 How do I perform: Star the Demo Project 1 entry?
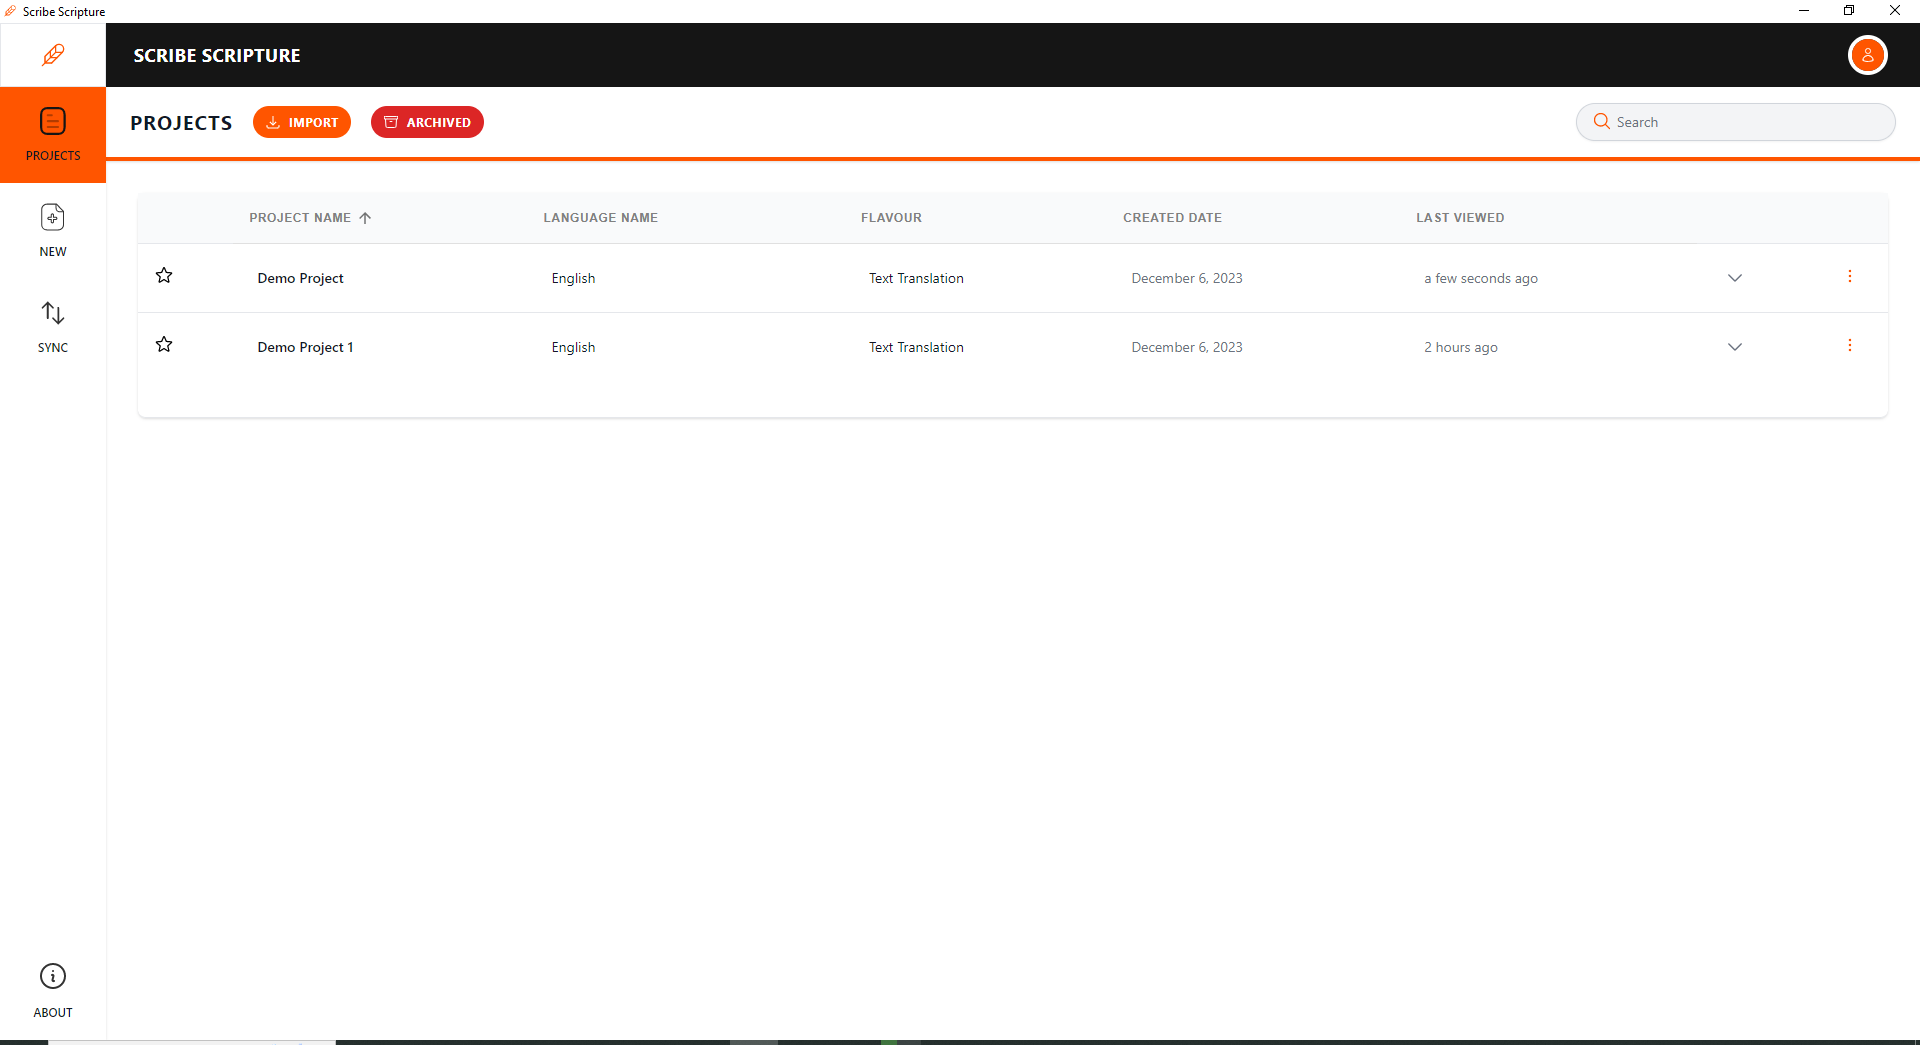point(164,344)
